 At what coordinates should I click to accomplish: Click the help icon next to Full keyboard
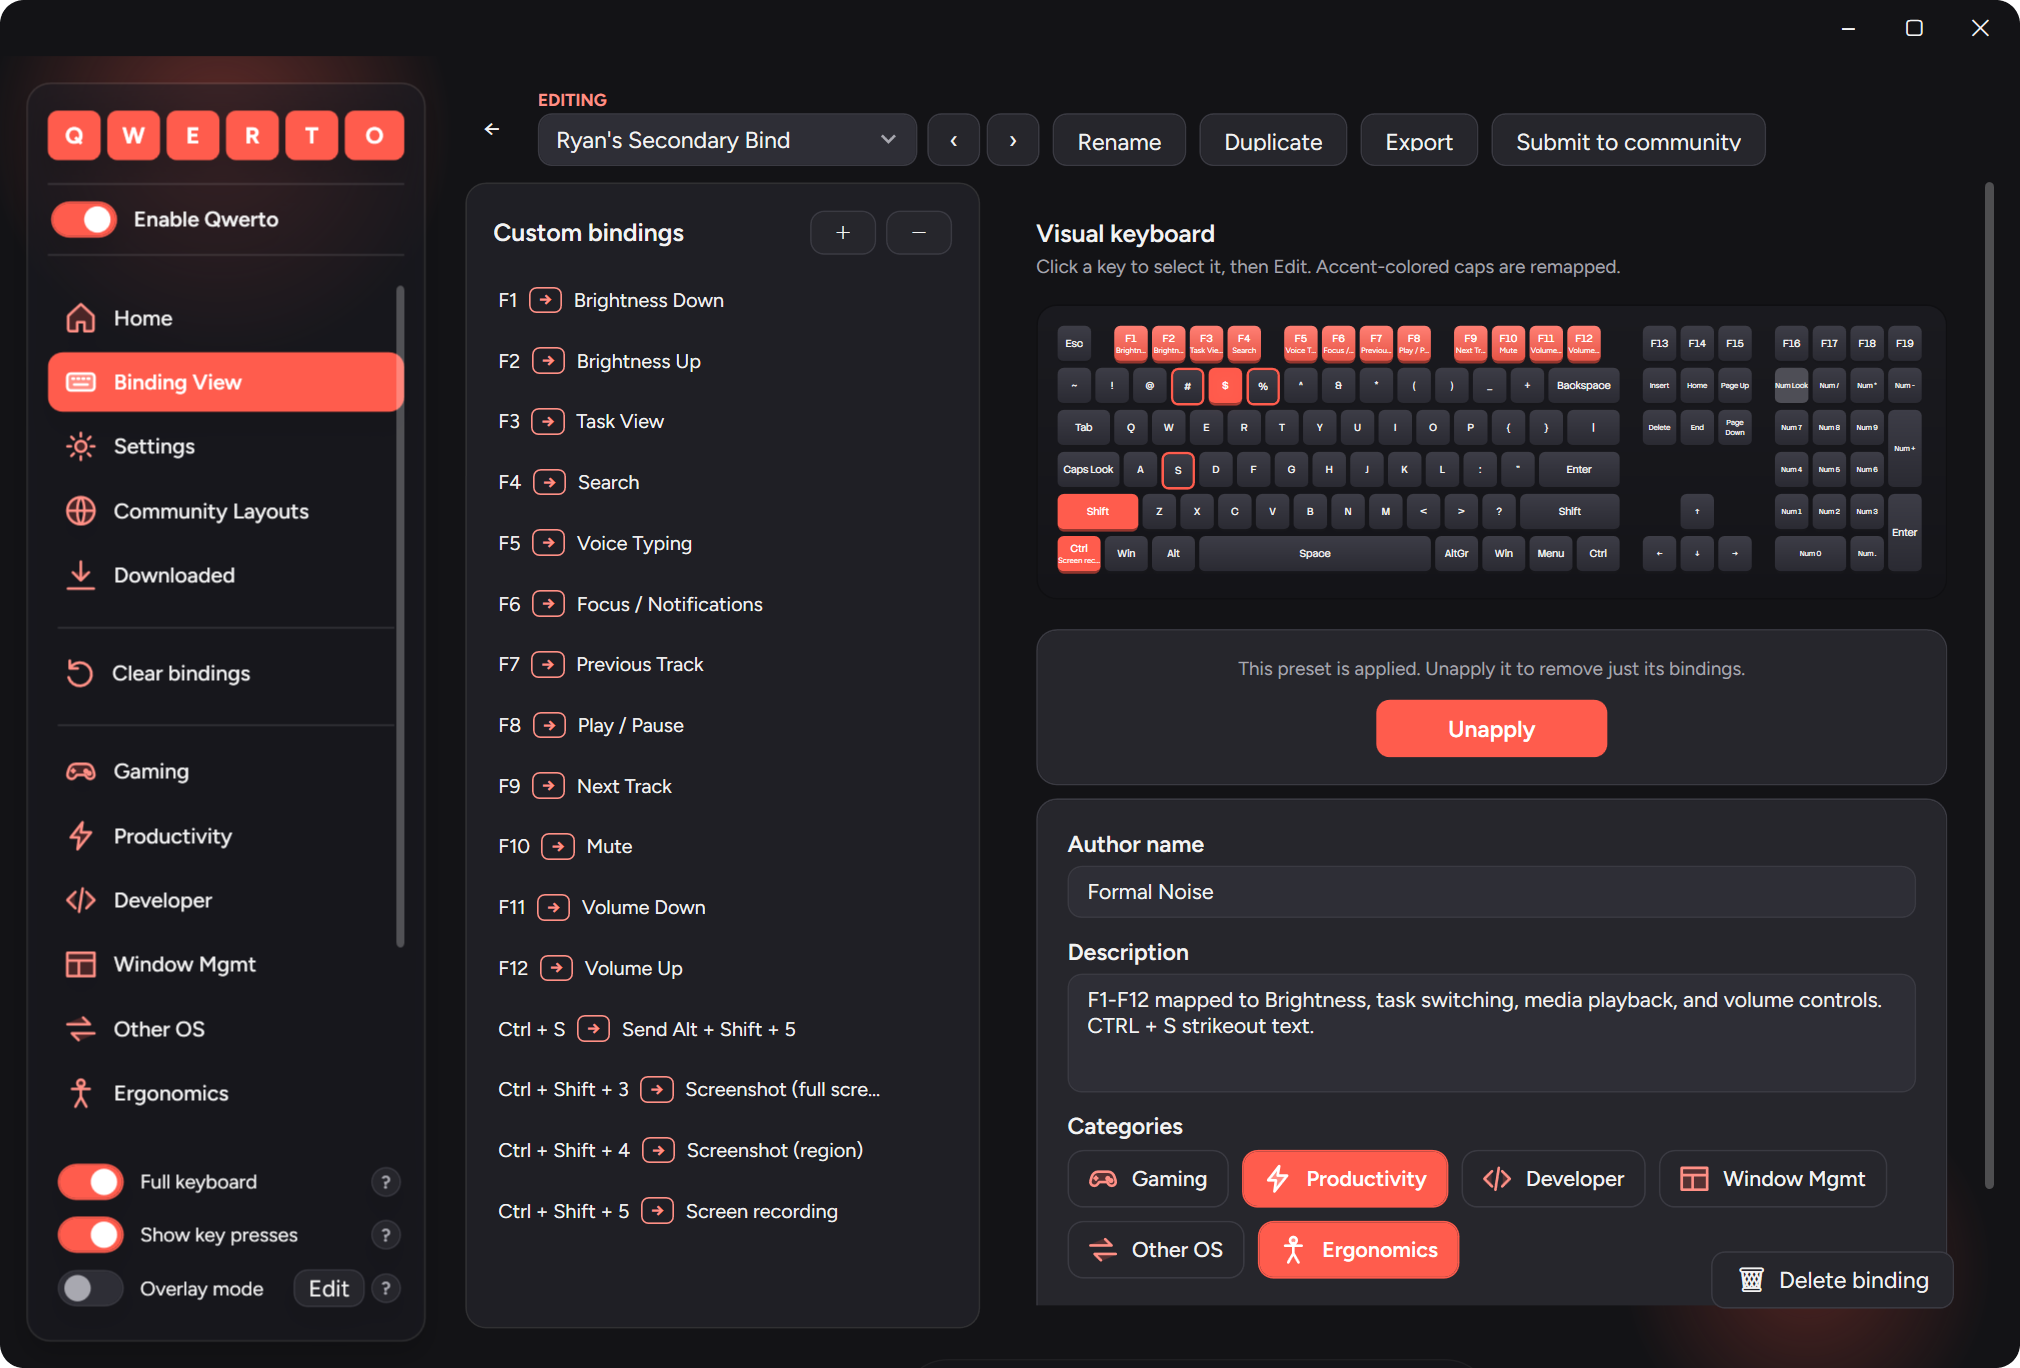(x=385, y=1182)
